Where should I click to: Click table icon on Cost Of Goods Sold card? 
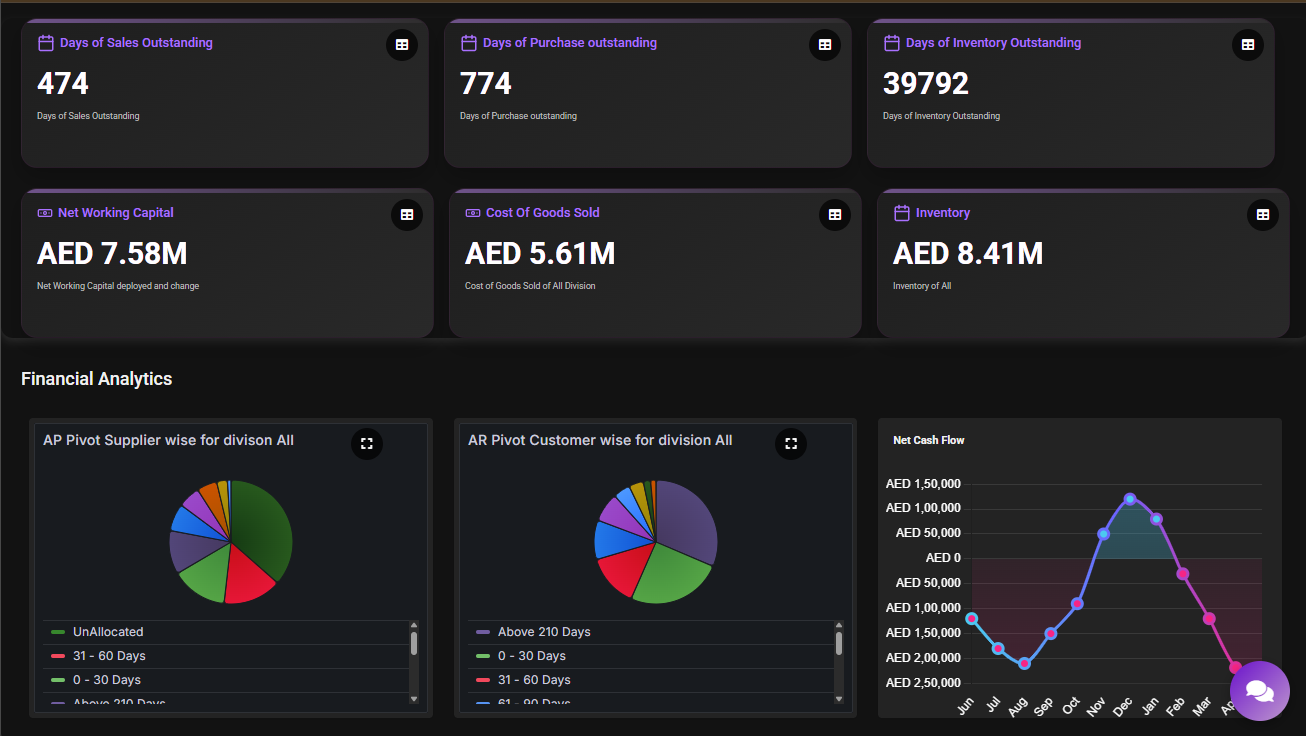point(835,215)
